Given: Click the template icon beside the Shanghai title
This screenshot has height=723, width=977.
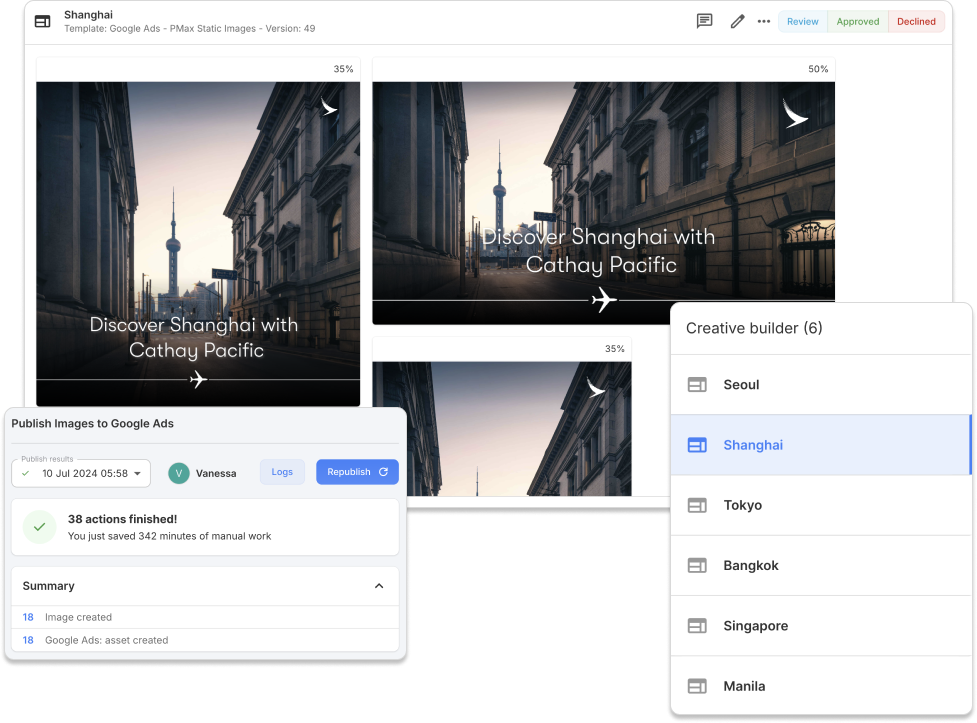Looking at the screenshot, I should 42,21.
